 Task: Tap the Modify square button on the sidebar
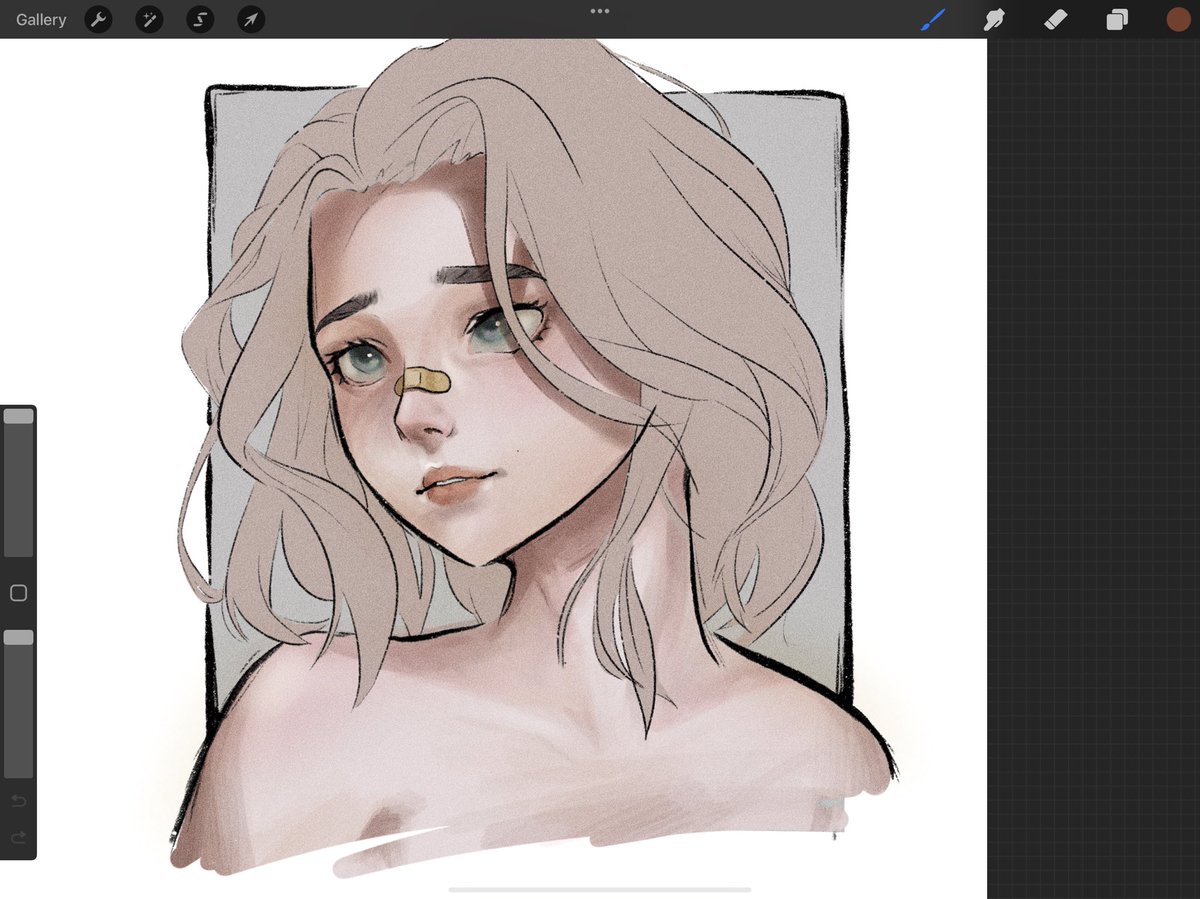tap(18, 593)
